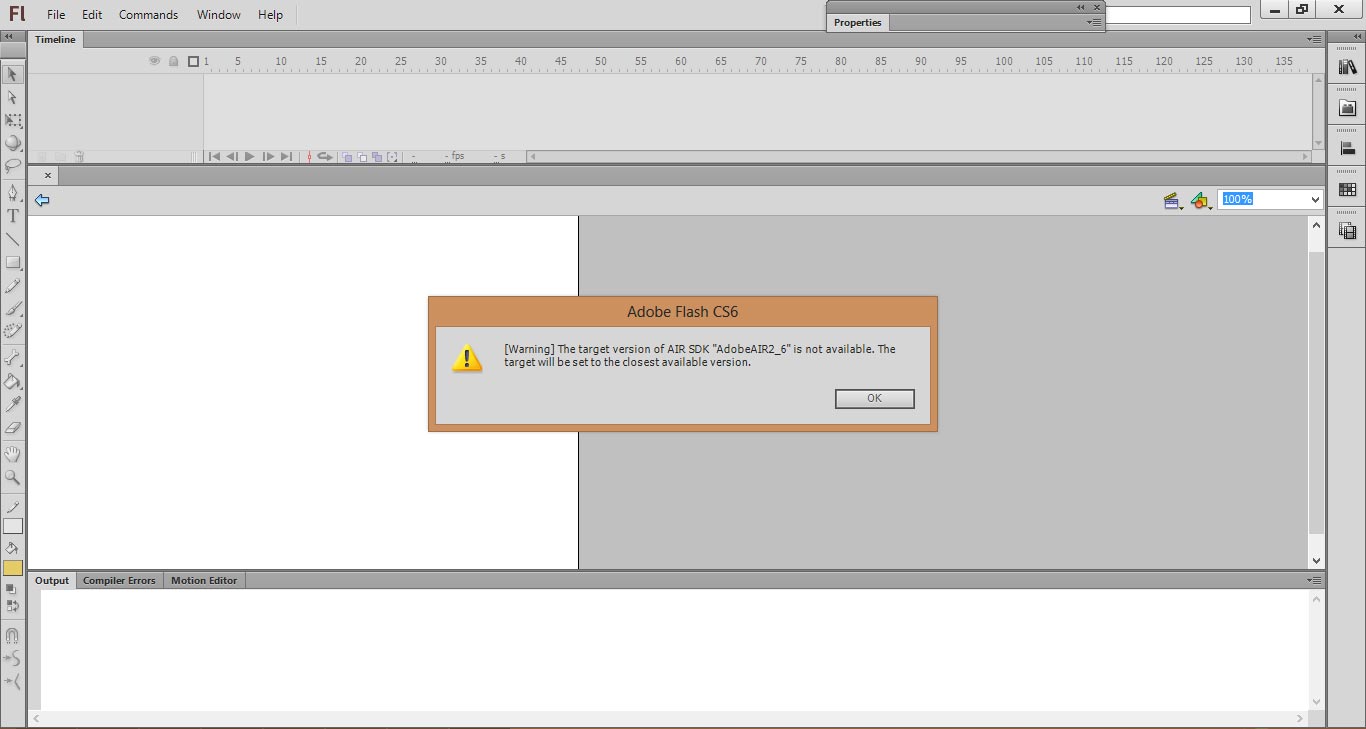Open Modify Onion Markers menu

click(x=392, y=157)
